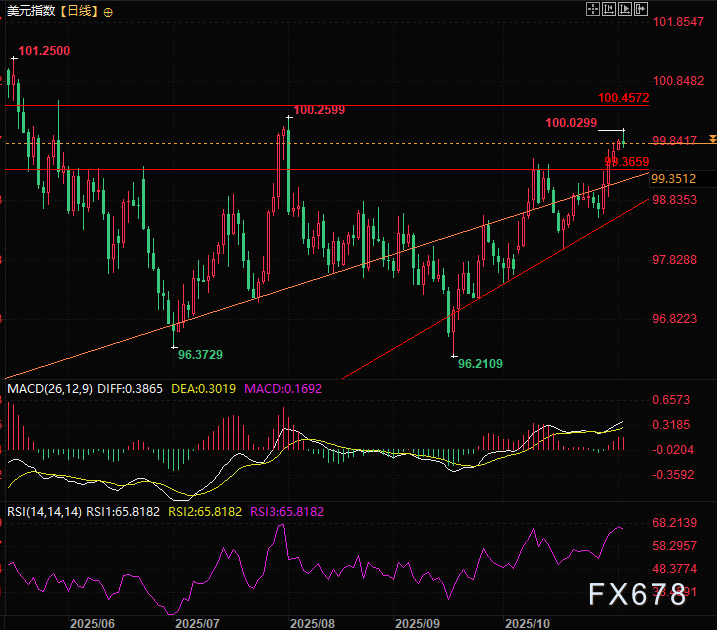
Task: Open MACD(26,12,9) indicator settings label
Action: coord(49,388)
